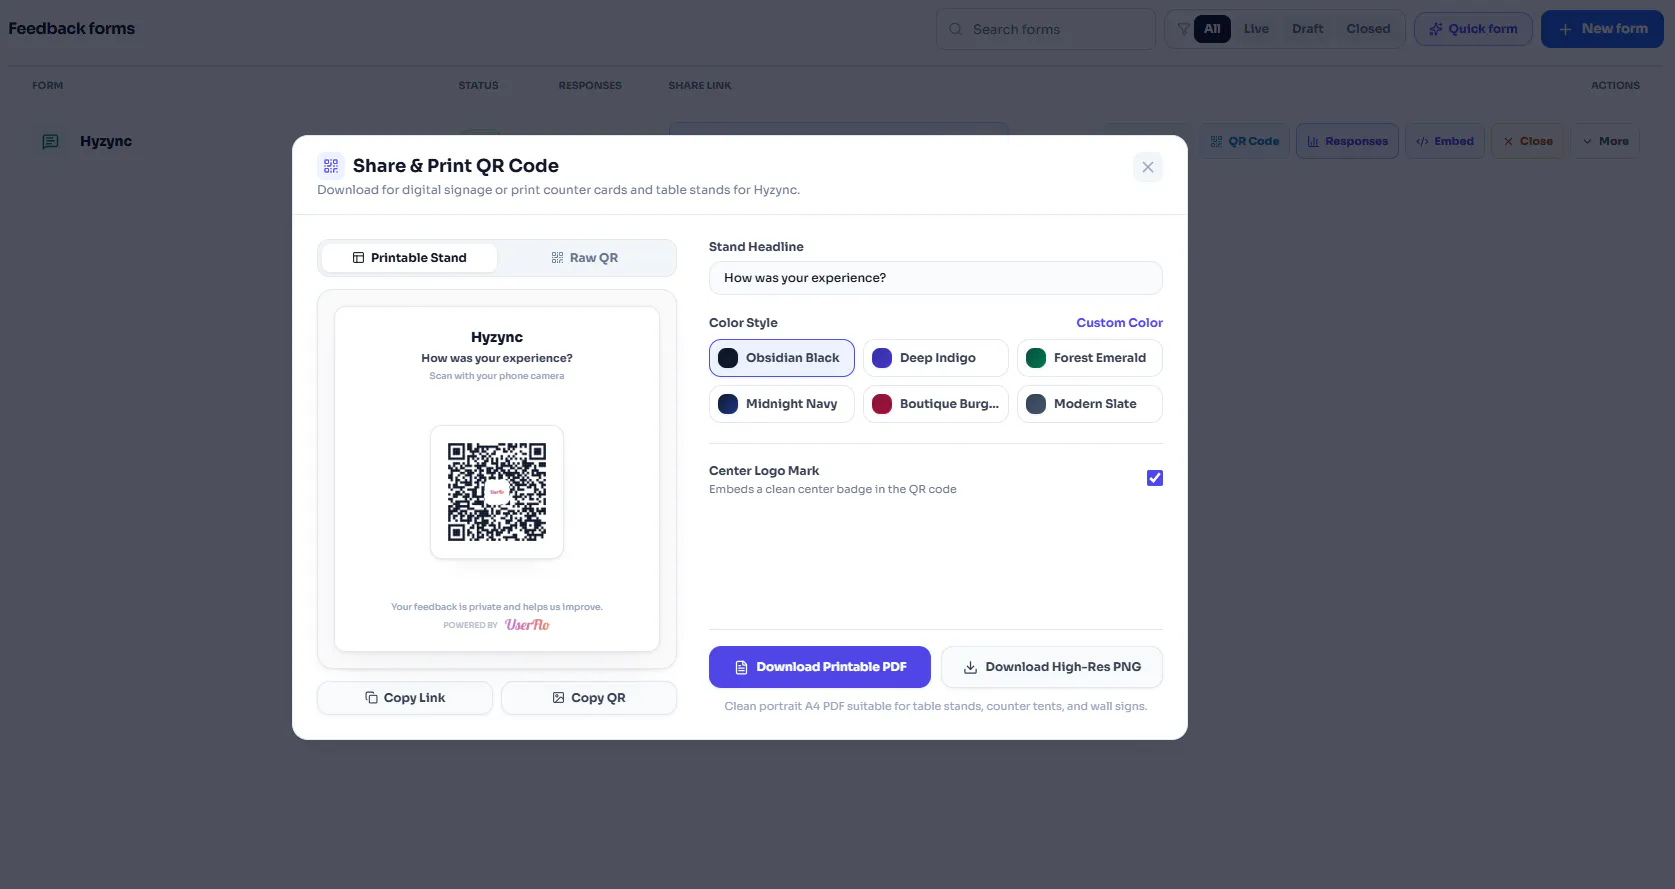Filter forms by Live status

(x=1256, y=29)
